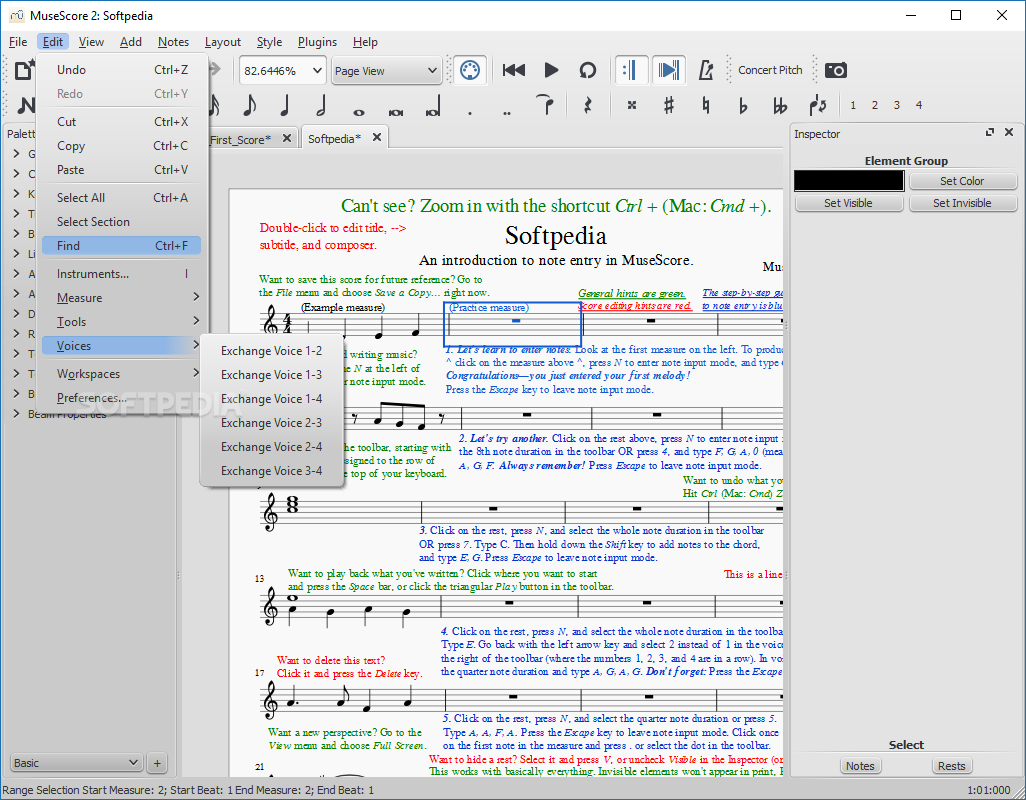Click the rest icon in note toolbar
The width and height of the screenshot is (1026, 800).
coord(588,105)
